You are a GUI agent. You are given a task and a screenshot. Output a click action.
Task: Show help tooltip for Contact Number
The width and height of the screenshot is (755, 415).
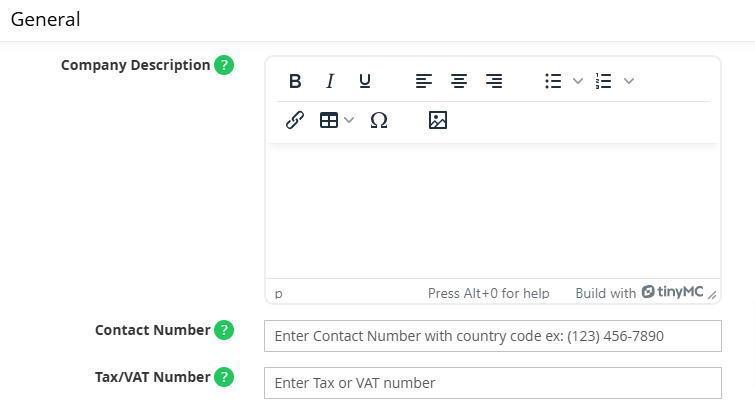[224, 330]
